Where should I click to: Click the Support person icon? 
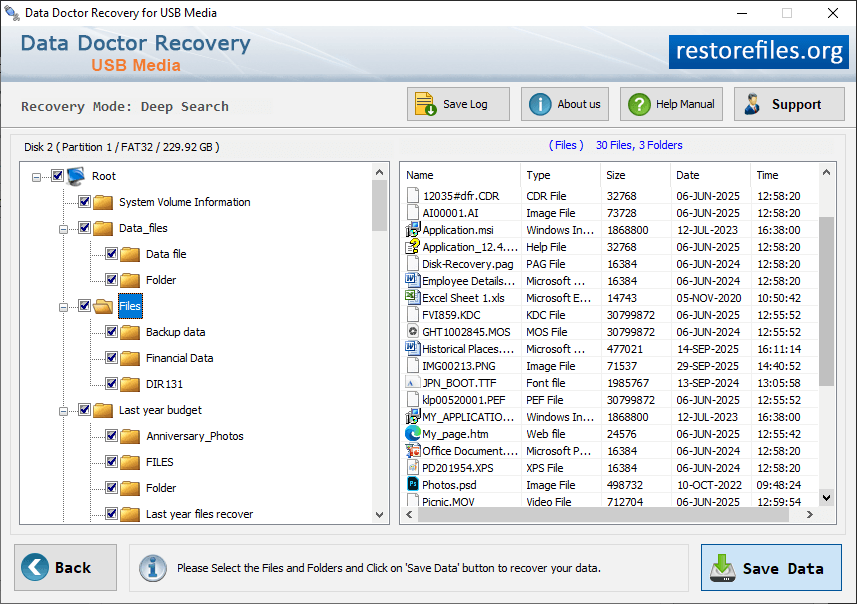coord(752,104)
